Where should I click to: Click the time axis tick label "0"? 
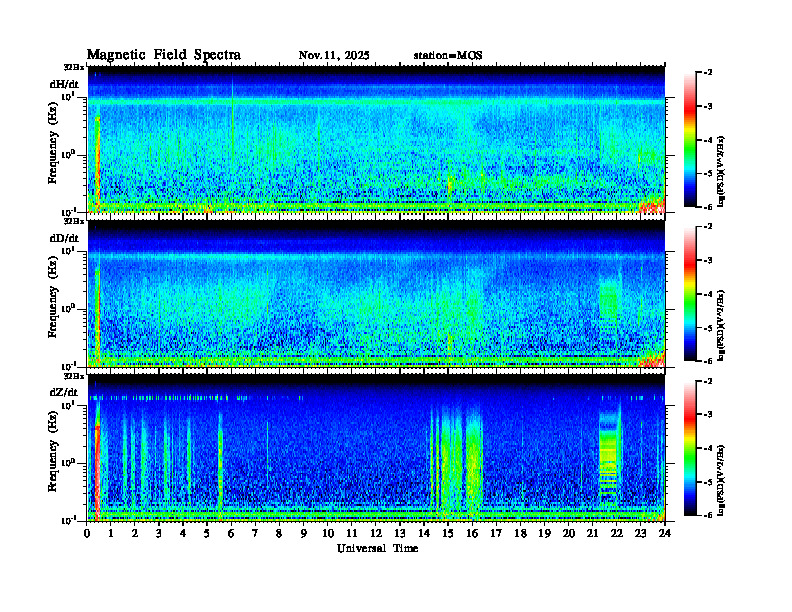87,533
